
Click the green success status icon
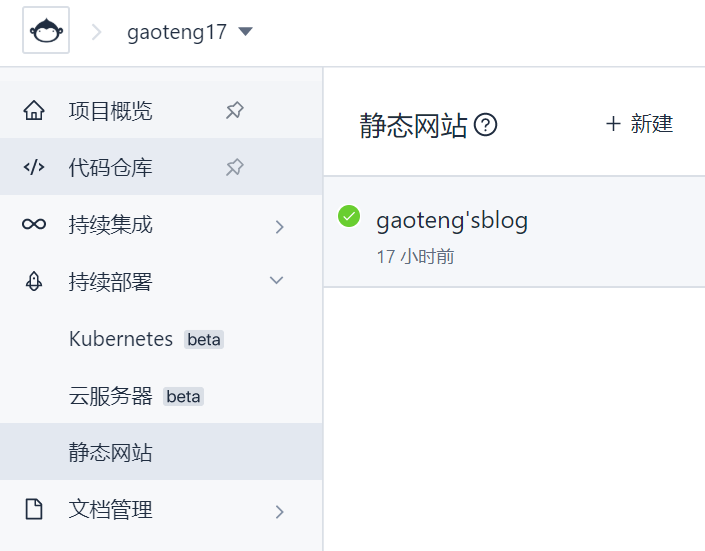coord(349,215)
